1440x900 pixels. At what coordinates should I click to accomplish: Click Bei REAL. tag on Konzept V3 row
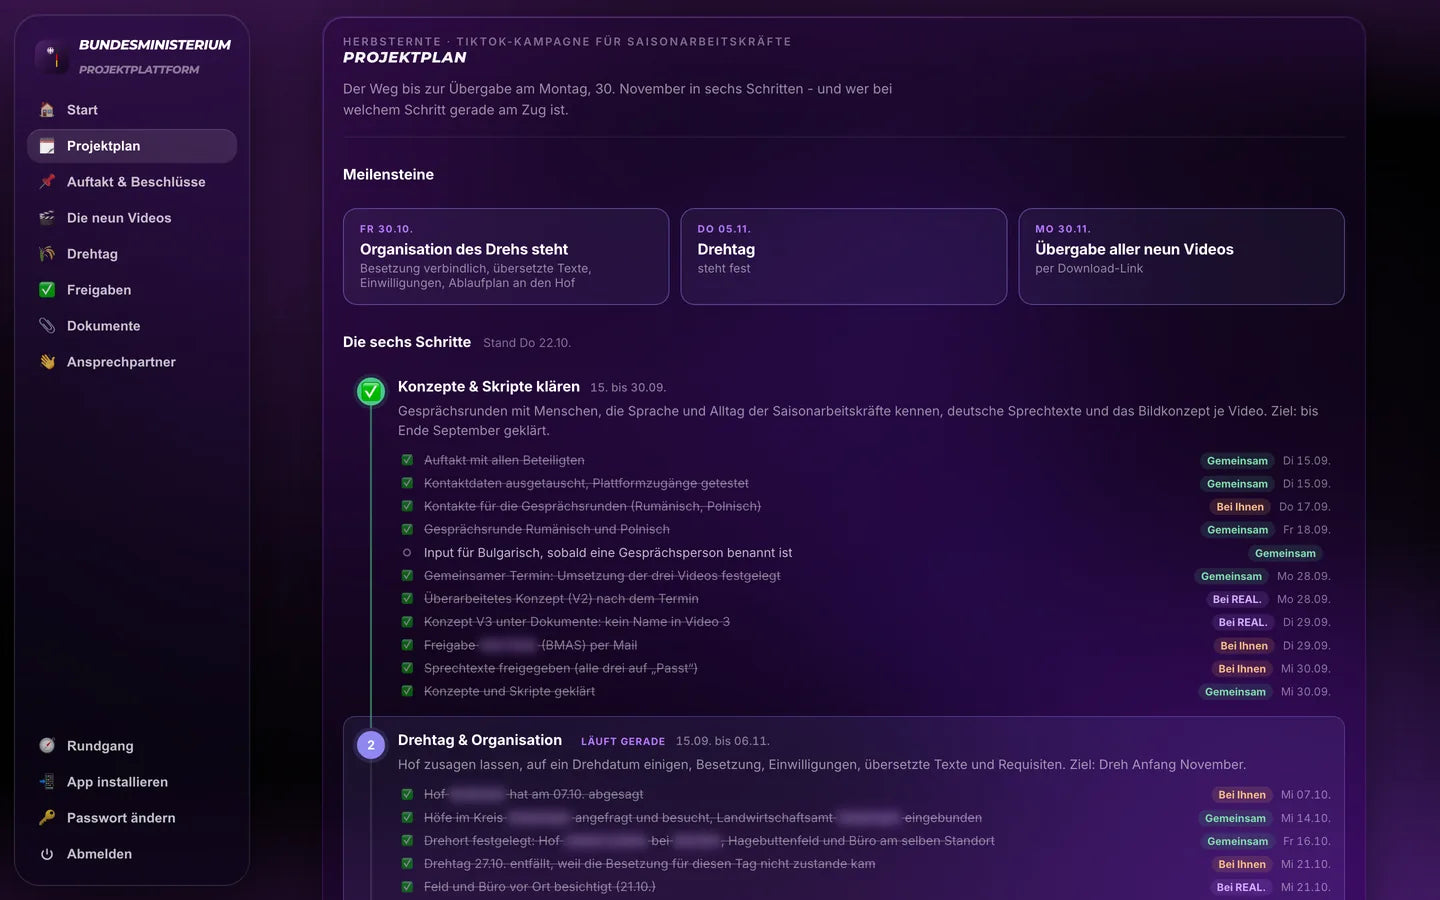pos(1243,622)
